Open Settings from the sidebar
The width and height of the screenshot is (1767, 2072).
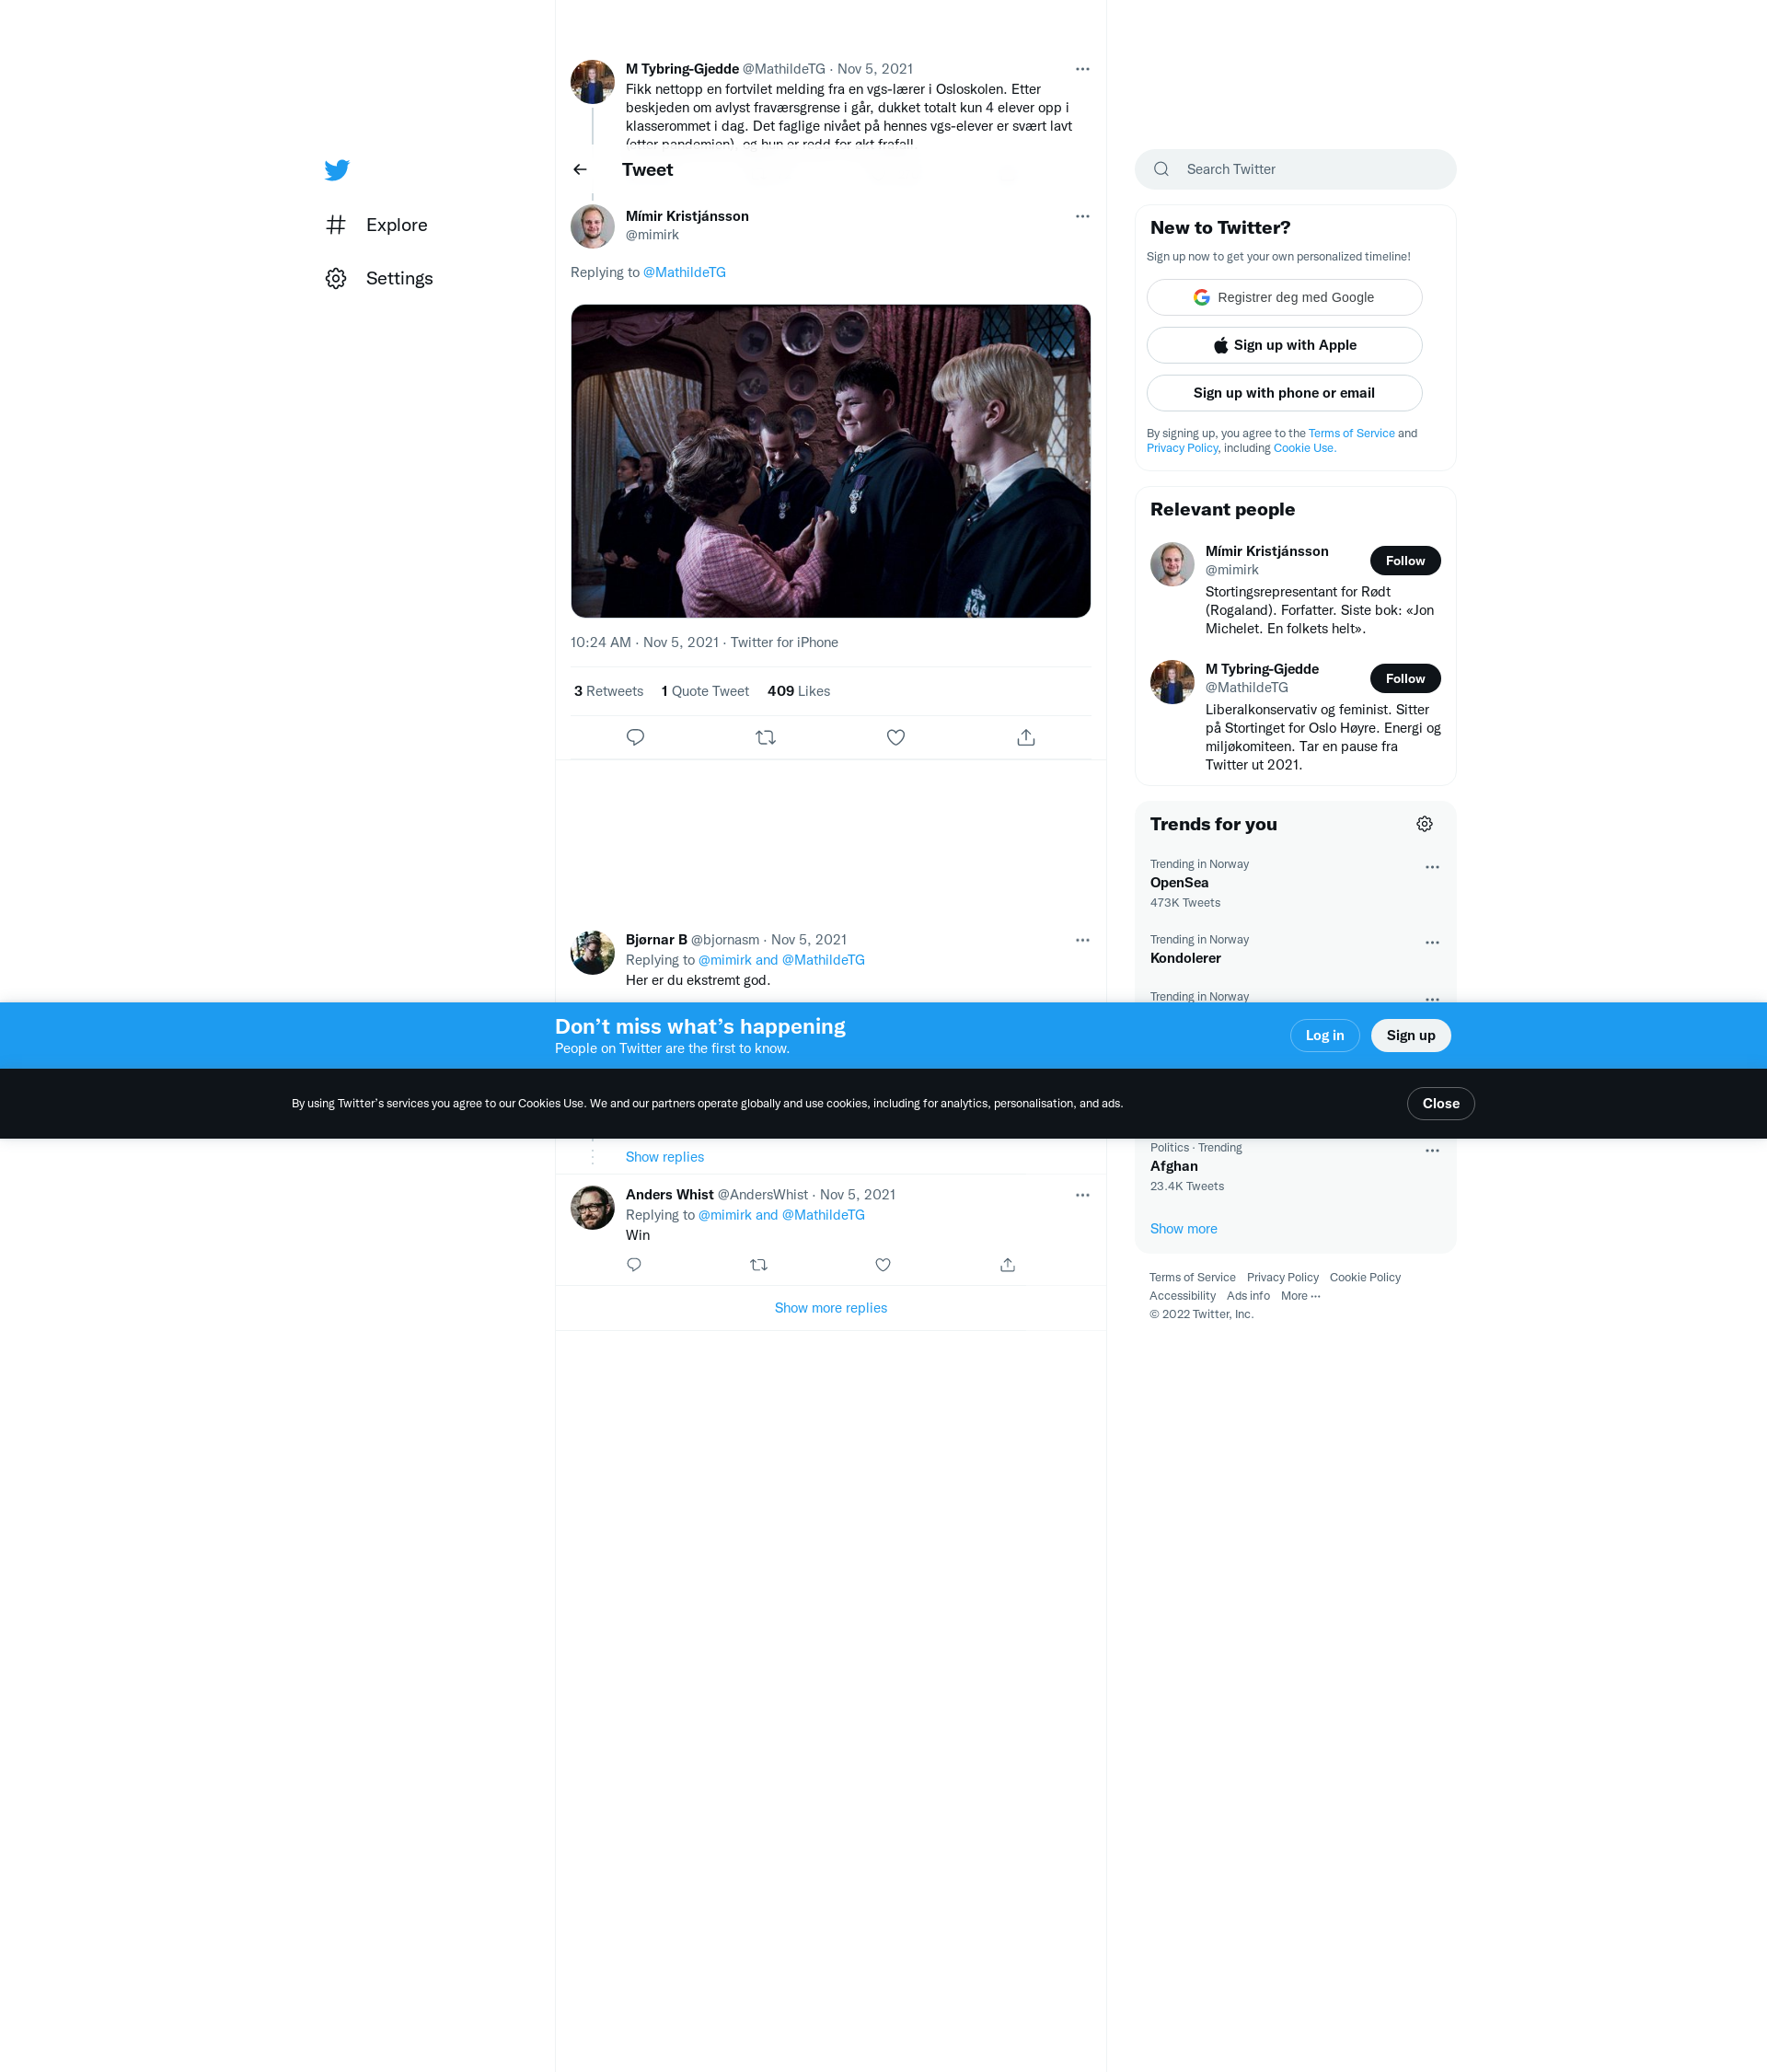click(x=379, y=278)
